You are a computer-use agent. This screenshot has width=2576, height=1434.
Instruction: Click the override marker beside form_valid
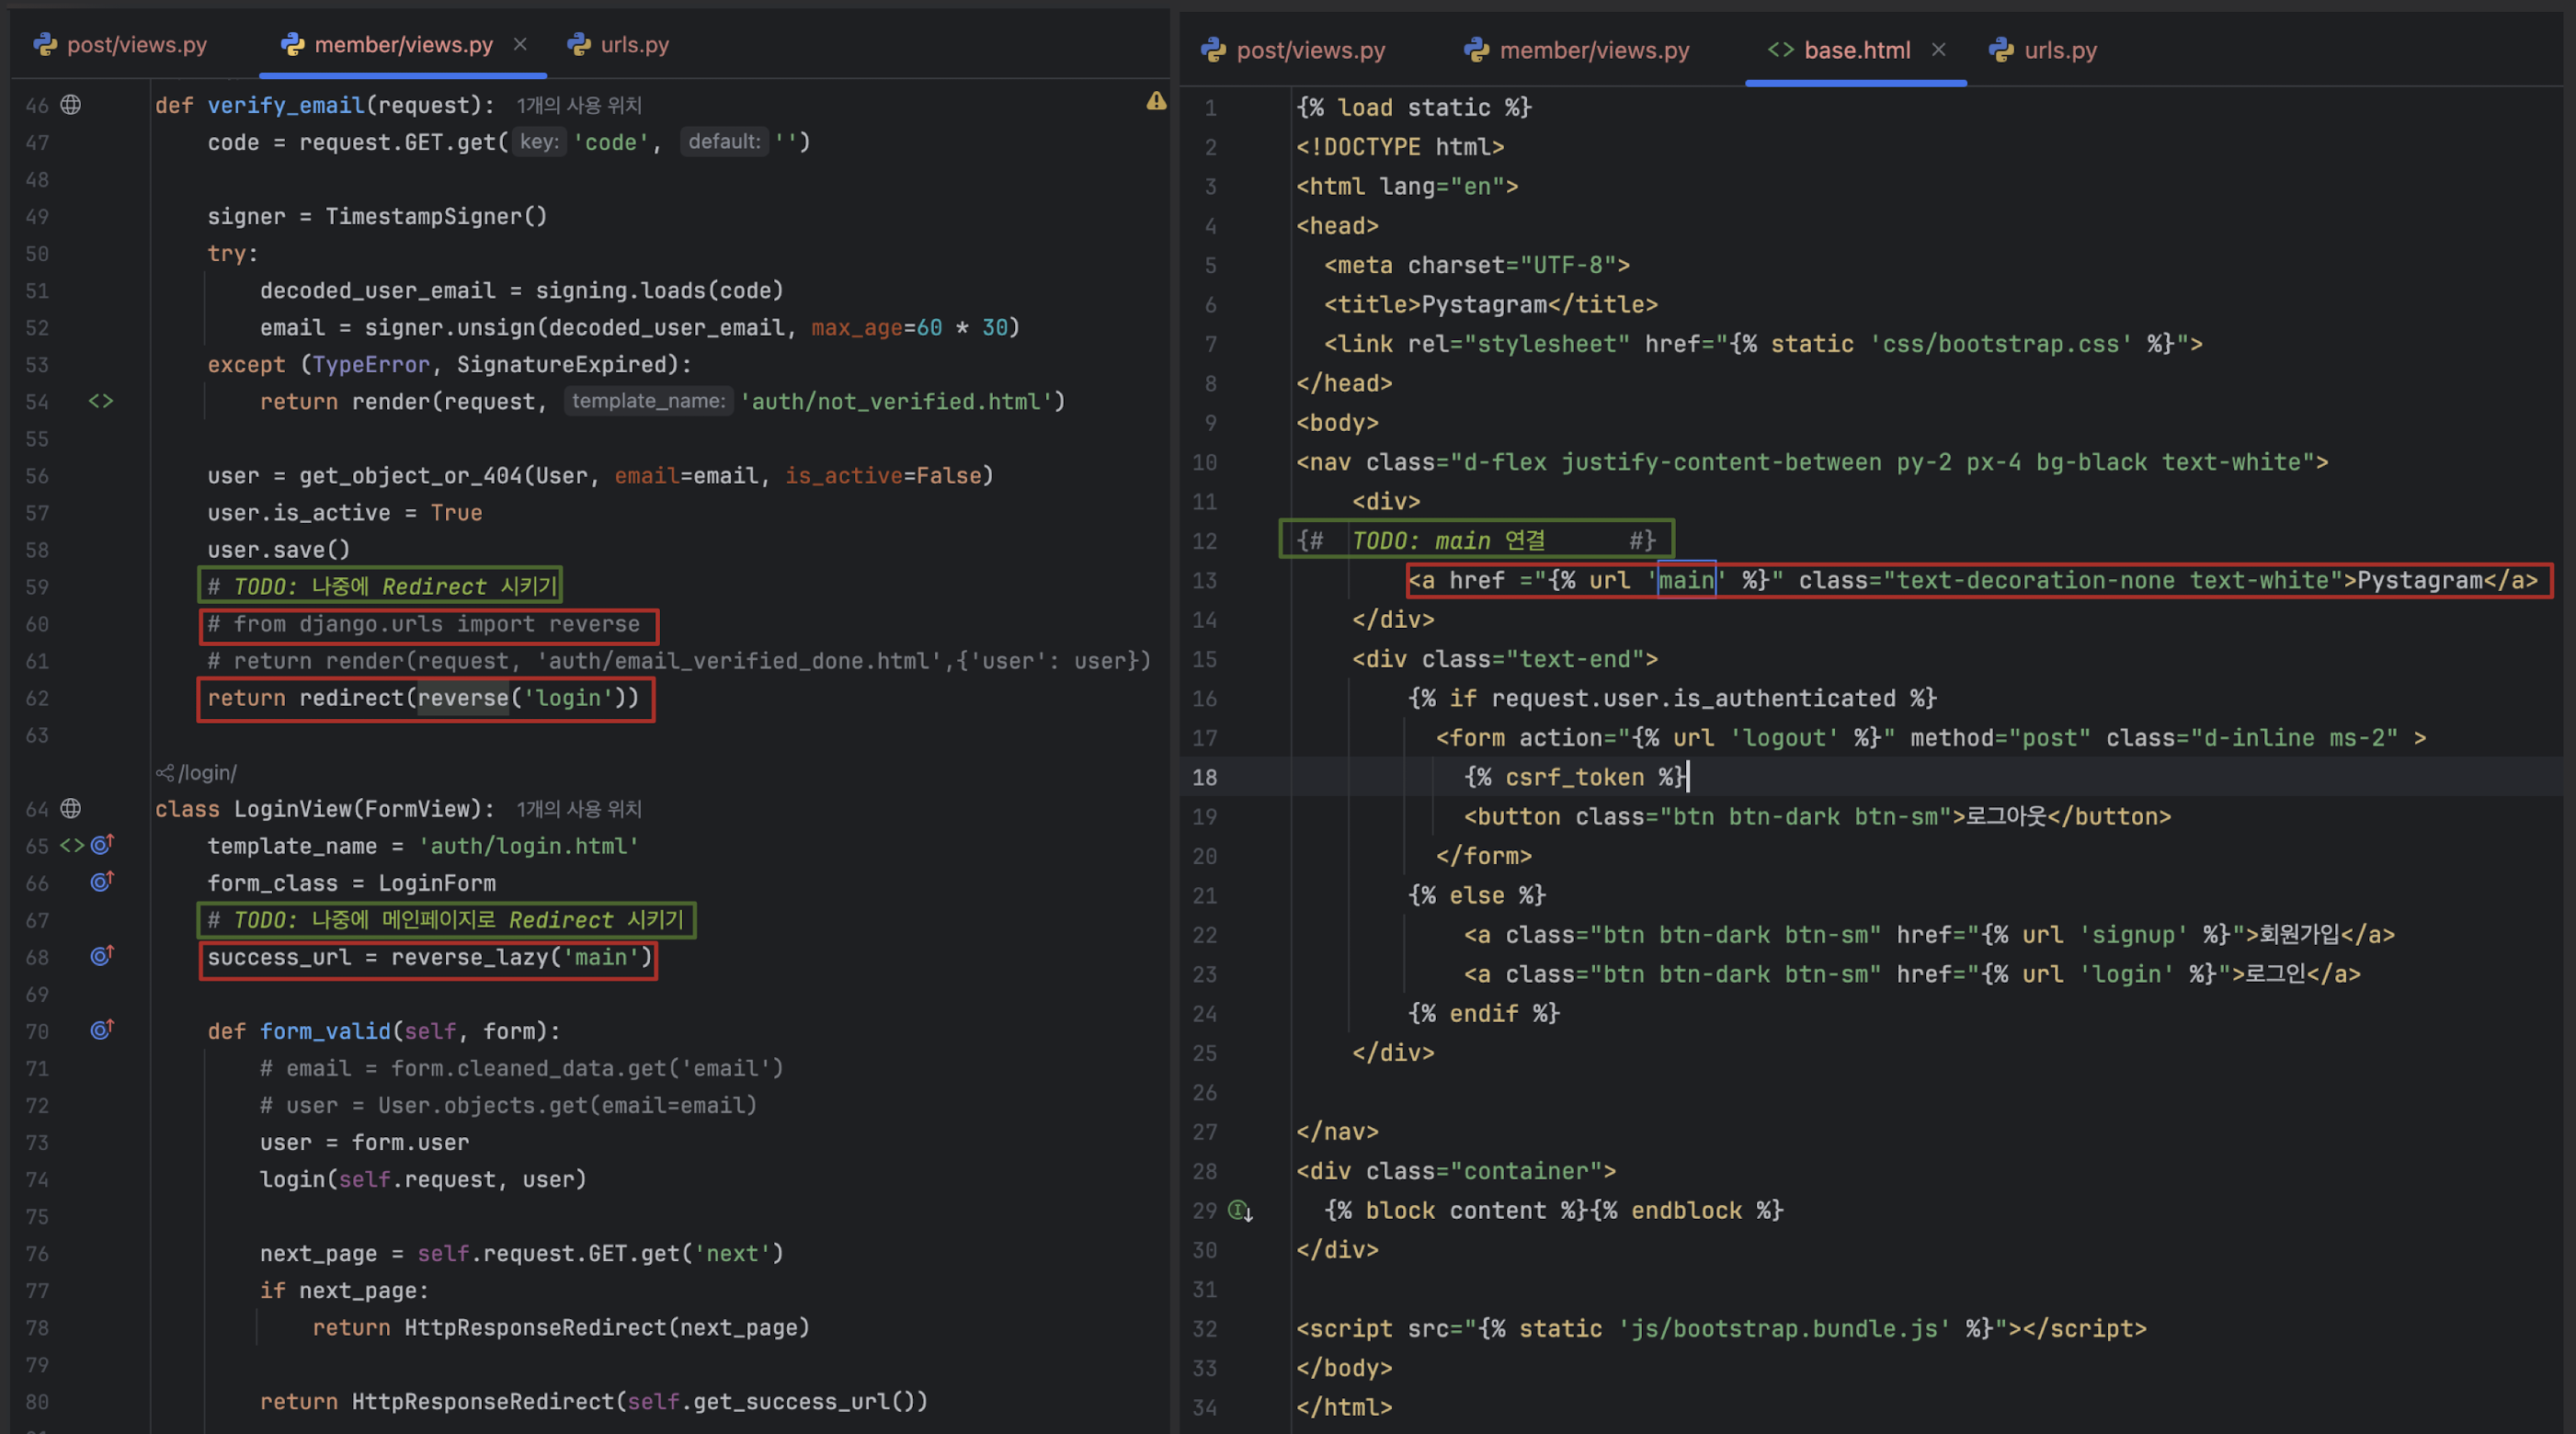102,1030
